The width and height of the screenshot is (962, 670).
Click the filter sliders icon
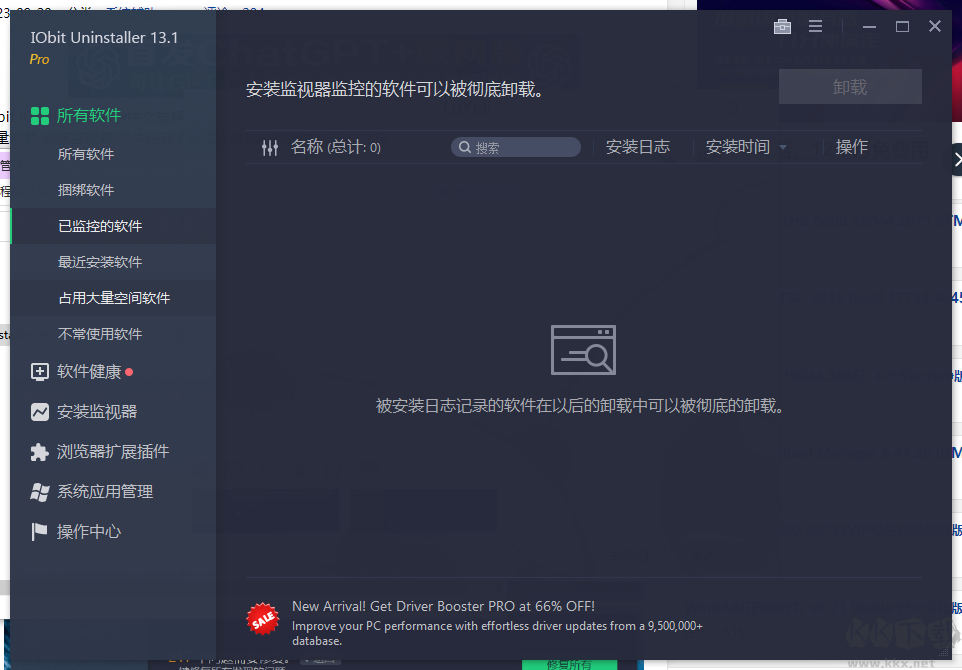270,147
